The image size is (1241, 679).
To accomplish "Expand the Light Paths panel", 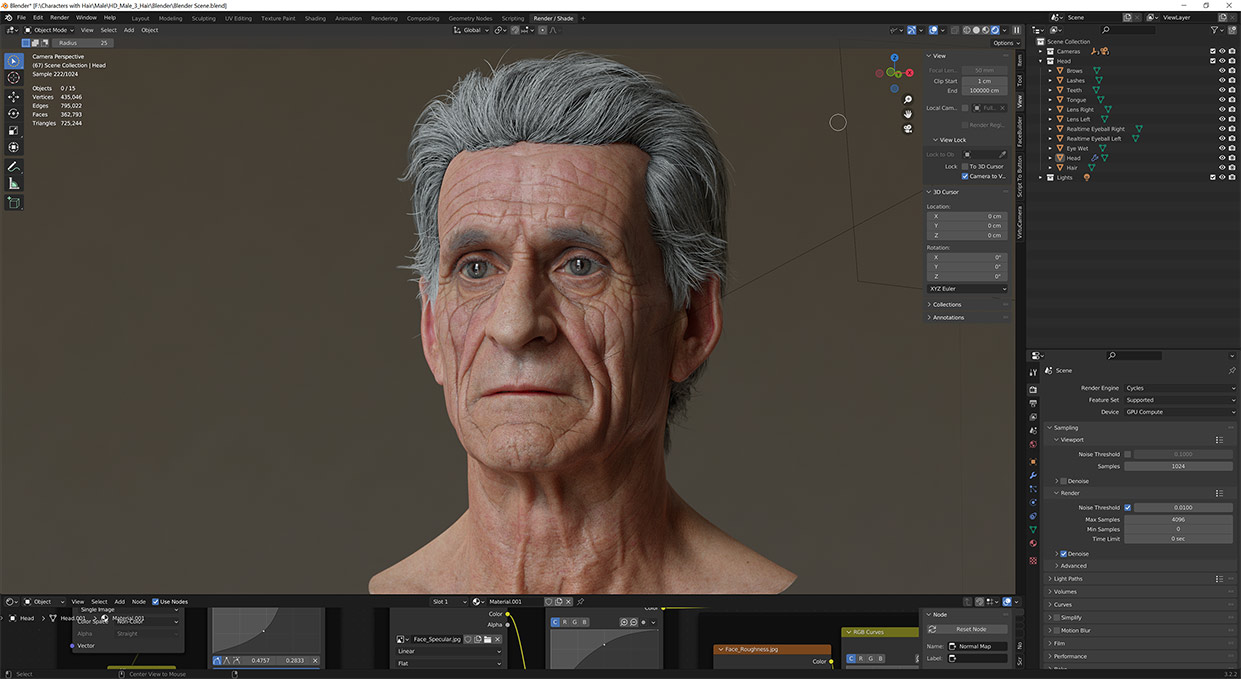I will [x=1068, y=579].
